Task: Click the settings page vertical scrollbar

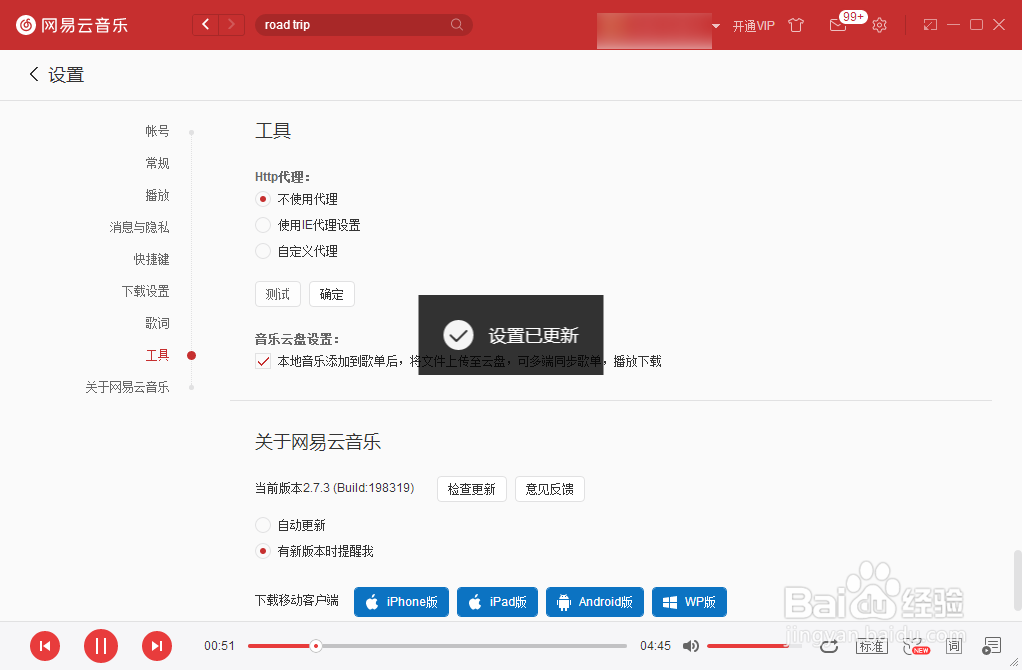Action: coord(1017,580)
